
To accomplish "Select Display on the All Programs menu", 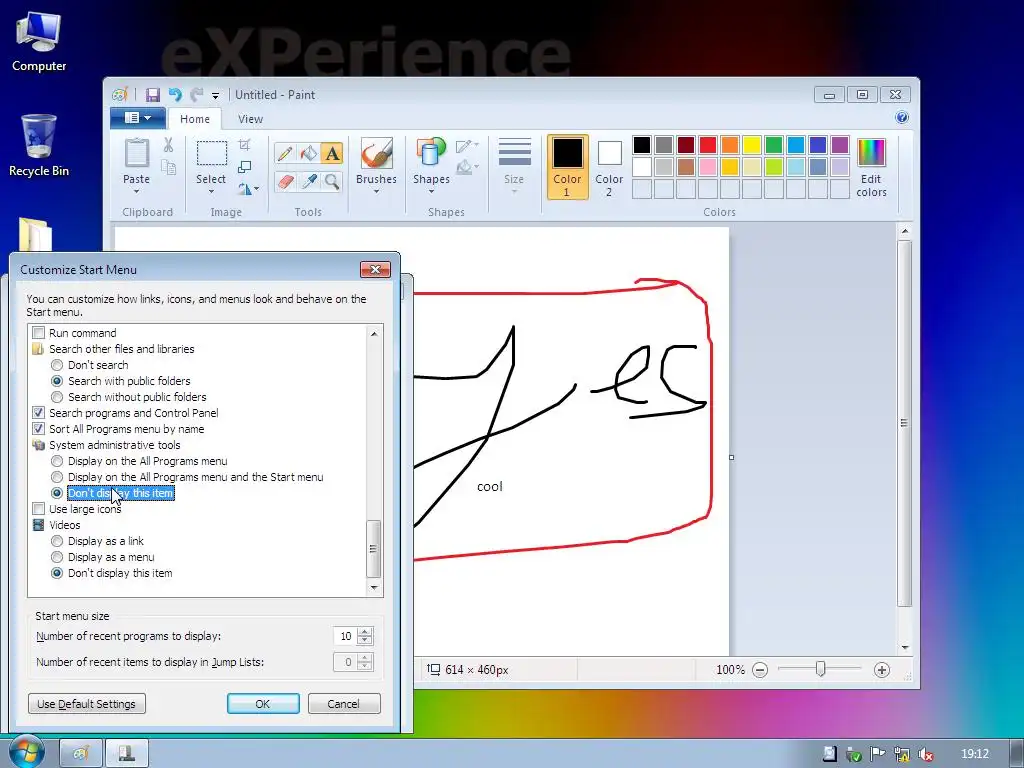I will [x=57, y=461].
